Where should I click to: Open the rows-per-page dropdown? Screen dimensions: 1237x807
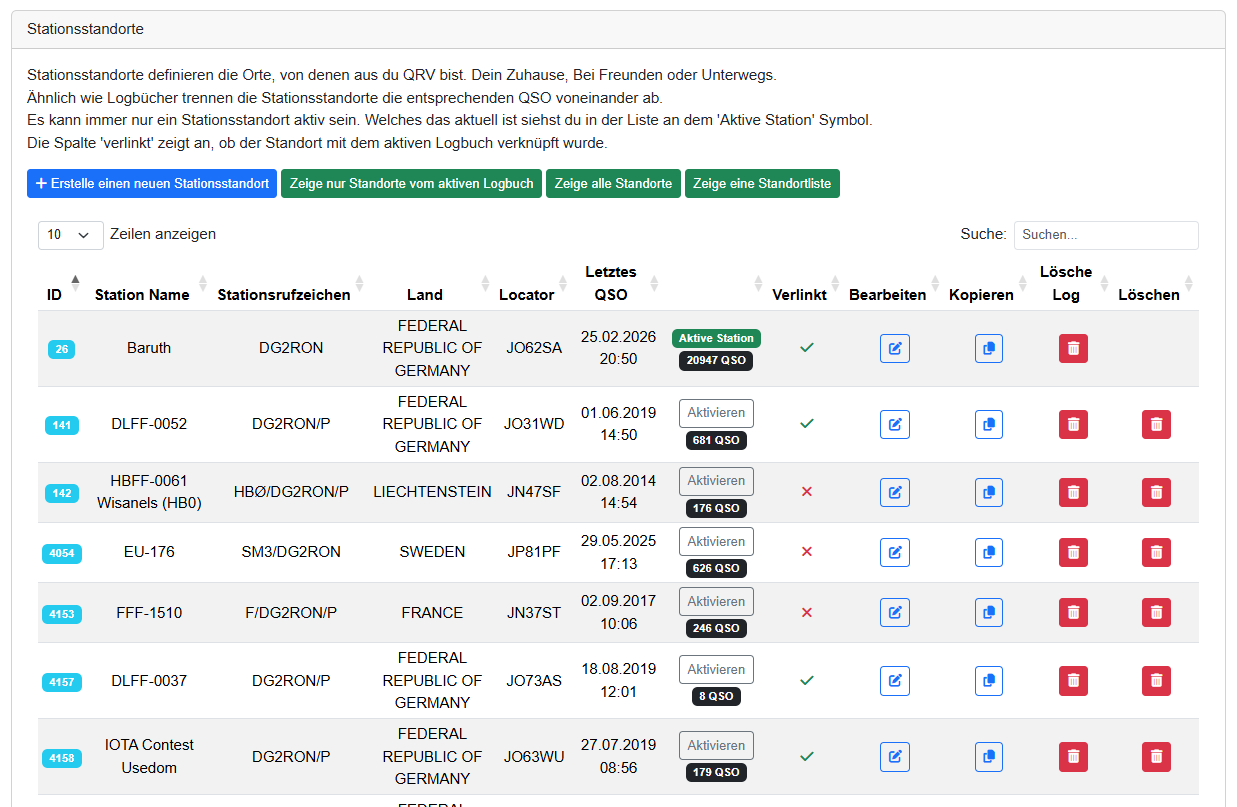coord(70,235)
